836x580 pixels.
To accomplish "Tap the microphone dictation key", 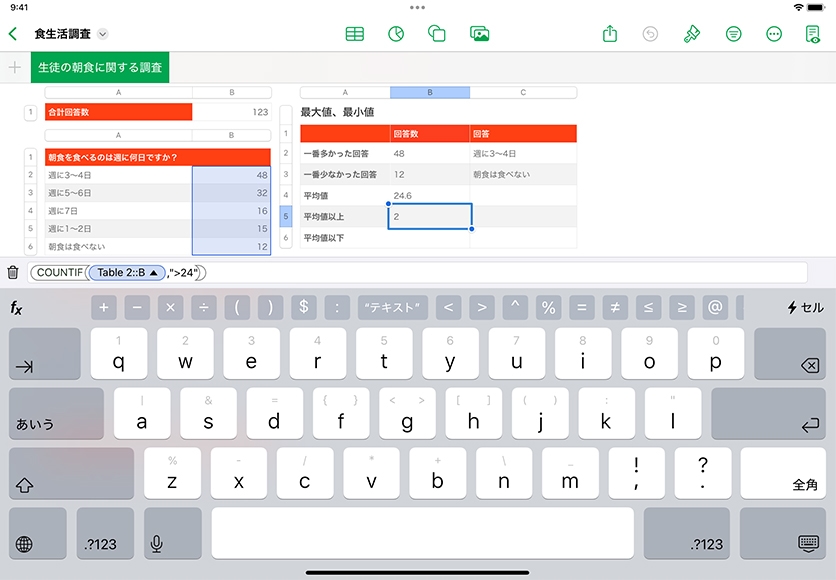I will coord(157,543).
